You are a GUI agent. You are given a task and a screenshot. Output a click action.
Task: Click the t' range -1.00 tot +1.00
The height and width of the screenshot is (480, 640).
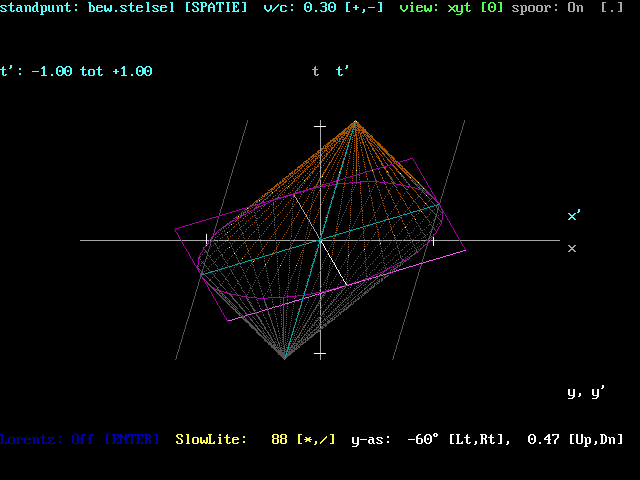pos(76,71)
